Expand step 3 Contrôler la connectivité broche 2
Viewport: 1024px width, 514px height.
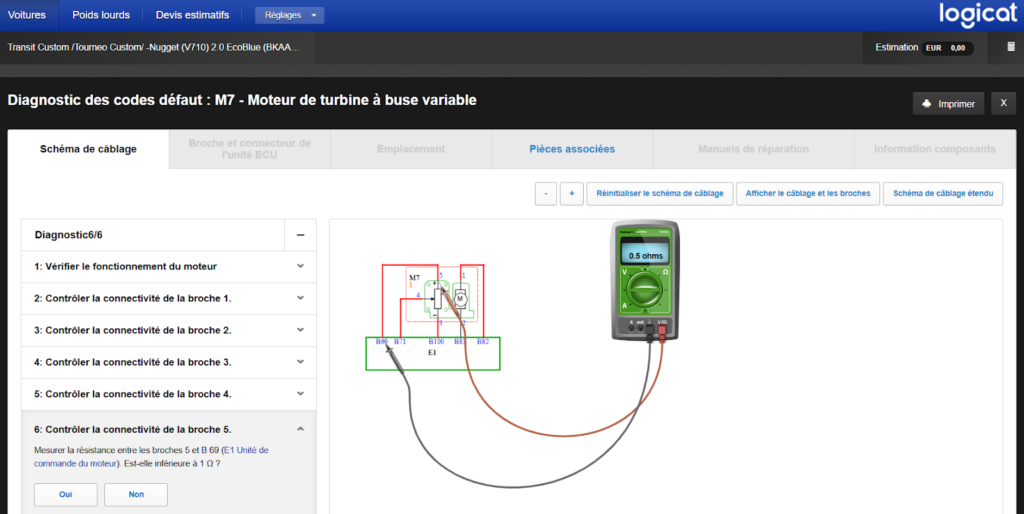(x=169, y=330)
